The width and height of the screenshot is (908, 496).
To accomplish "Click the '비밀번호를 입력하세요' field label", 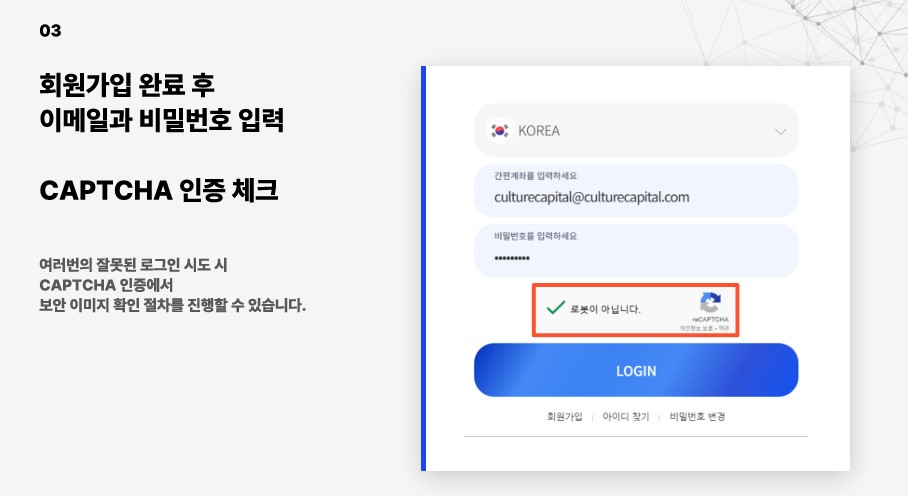I will pyautogui.click(x=535, y=236).
